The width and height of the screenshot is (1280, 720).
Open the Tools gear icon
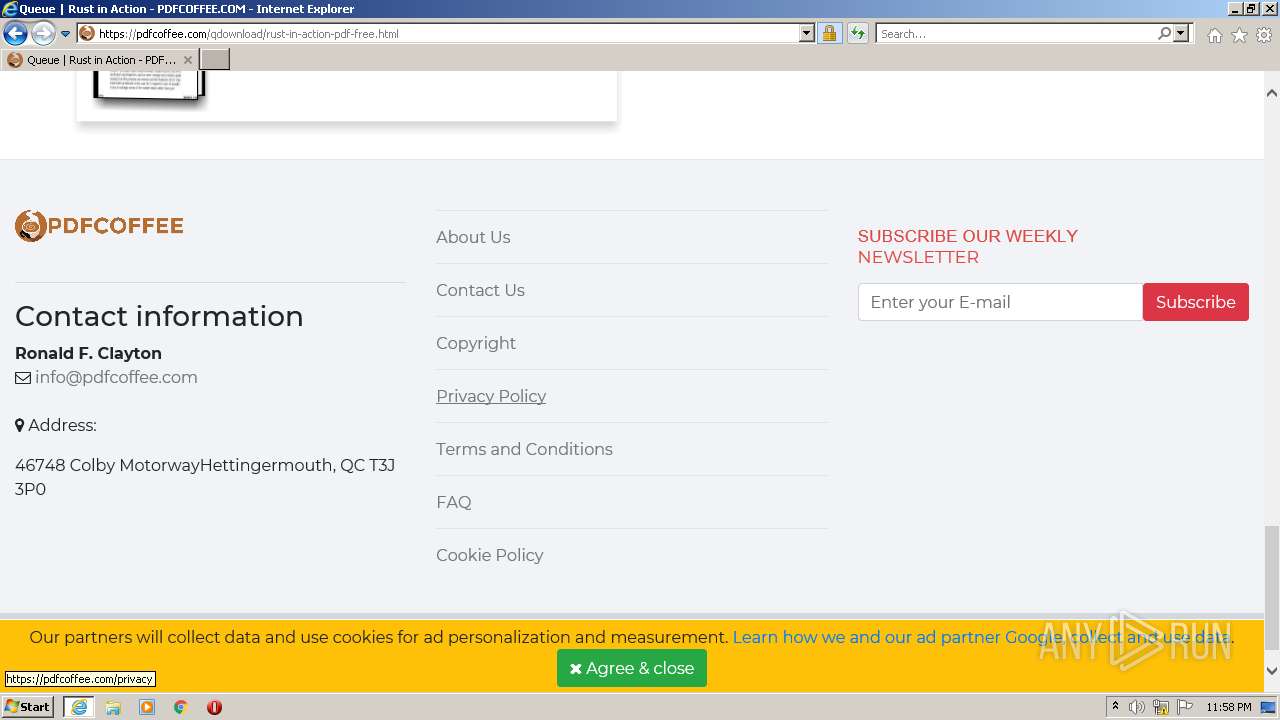click(1264, 35)
